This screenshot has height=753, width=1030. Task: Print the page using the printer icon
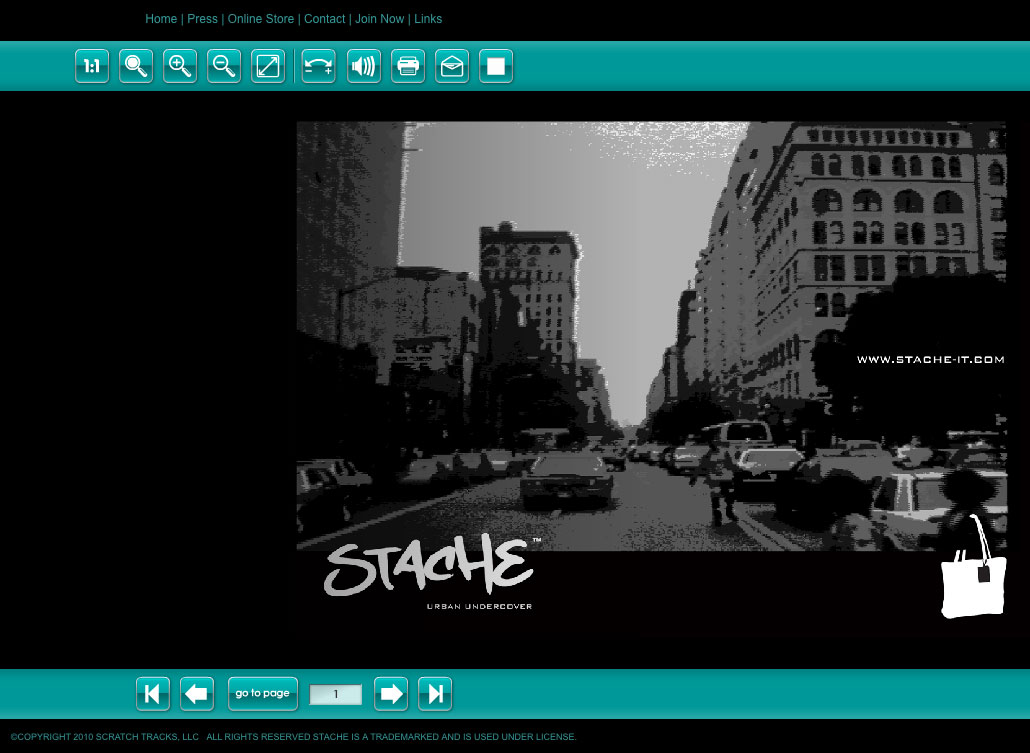coord(408,66)
